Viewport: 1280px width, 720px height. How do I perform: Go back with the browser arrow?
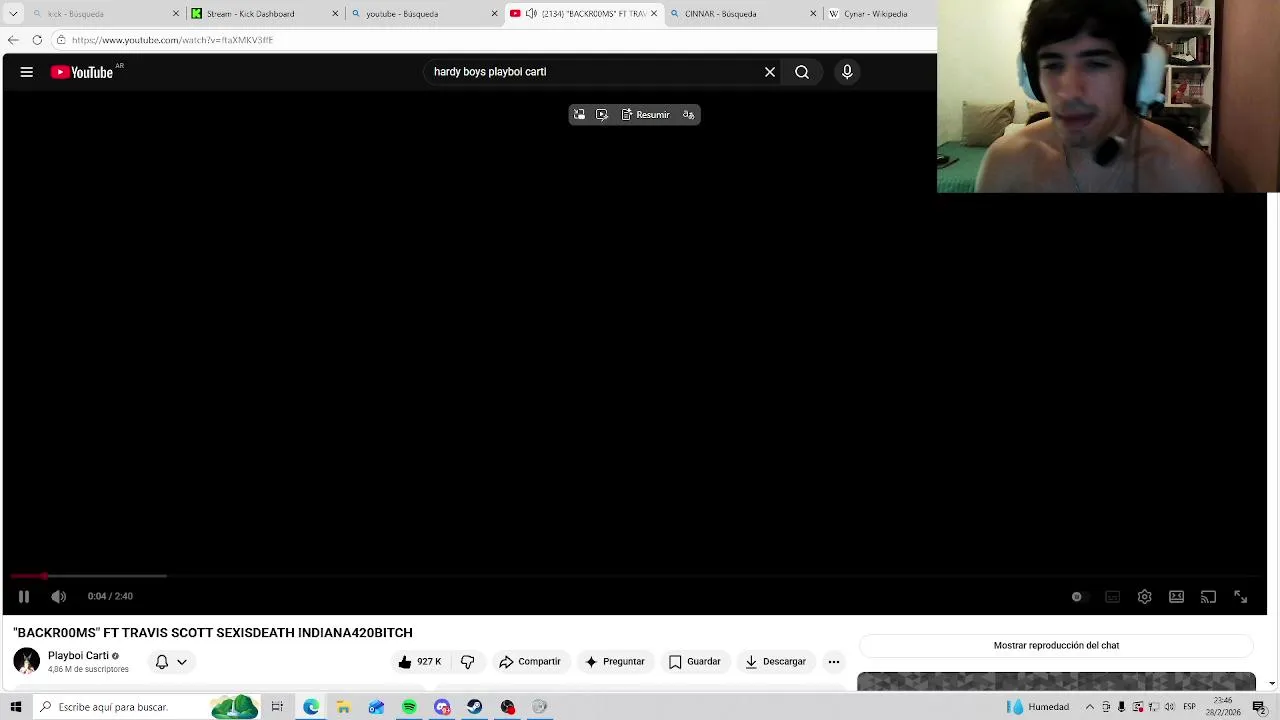(13, 40)
